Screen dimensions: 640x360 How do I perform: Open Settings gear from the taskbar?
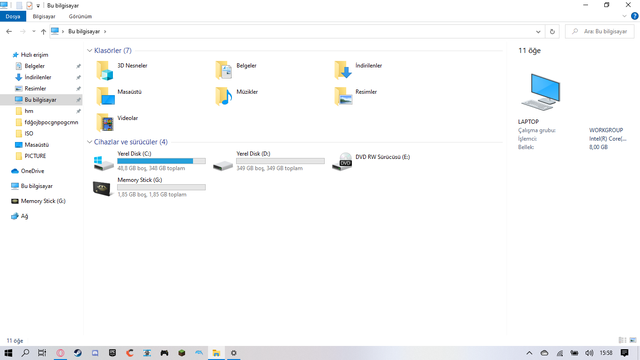pos(233,353)
